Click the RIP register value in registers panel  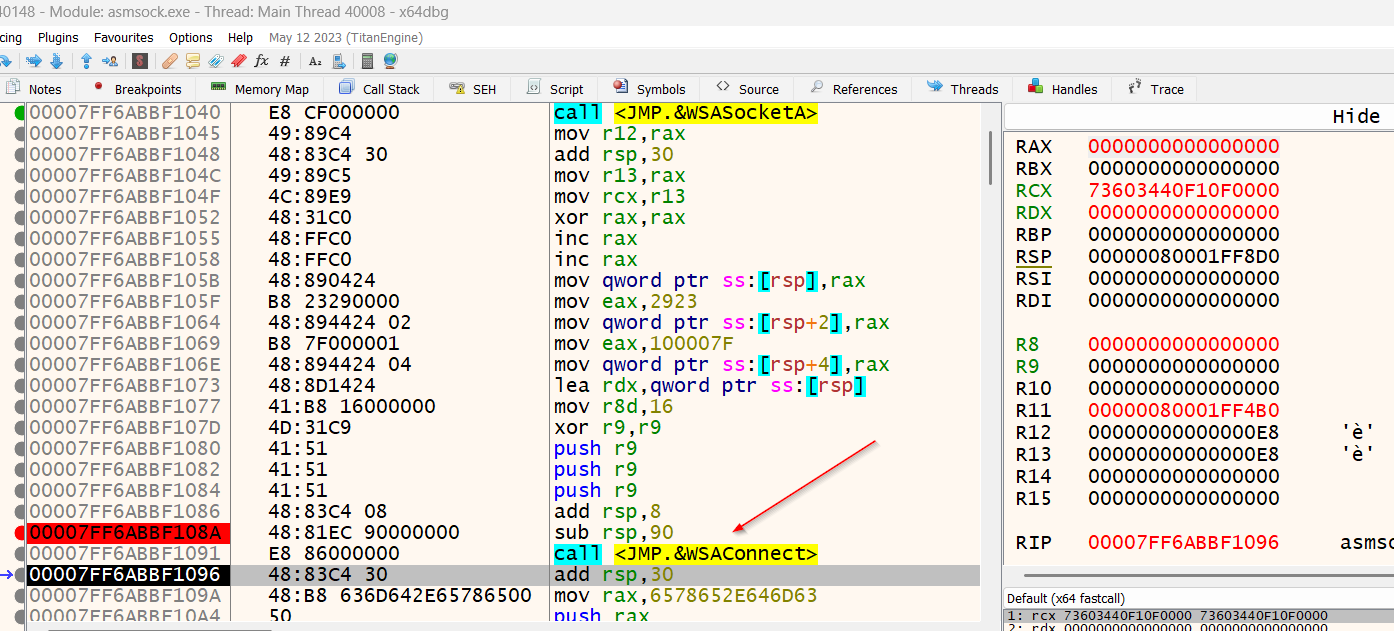point(1183,542)
